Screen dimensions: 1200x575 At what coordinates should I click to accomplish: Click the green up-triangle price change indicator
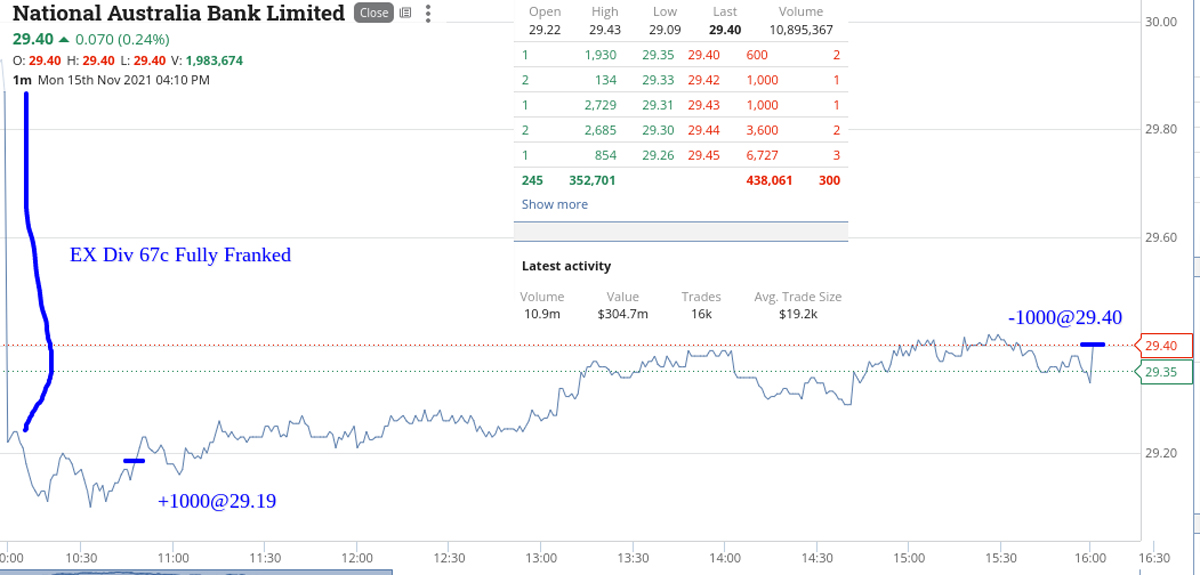(64, 40)
